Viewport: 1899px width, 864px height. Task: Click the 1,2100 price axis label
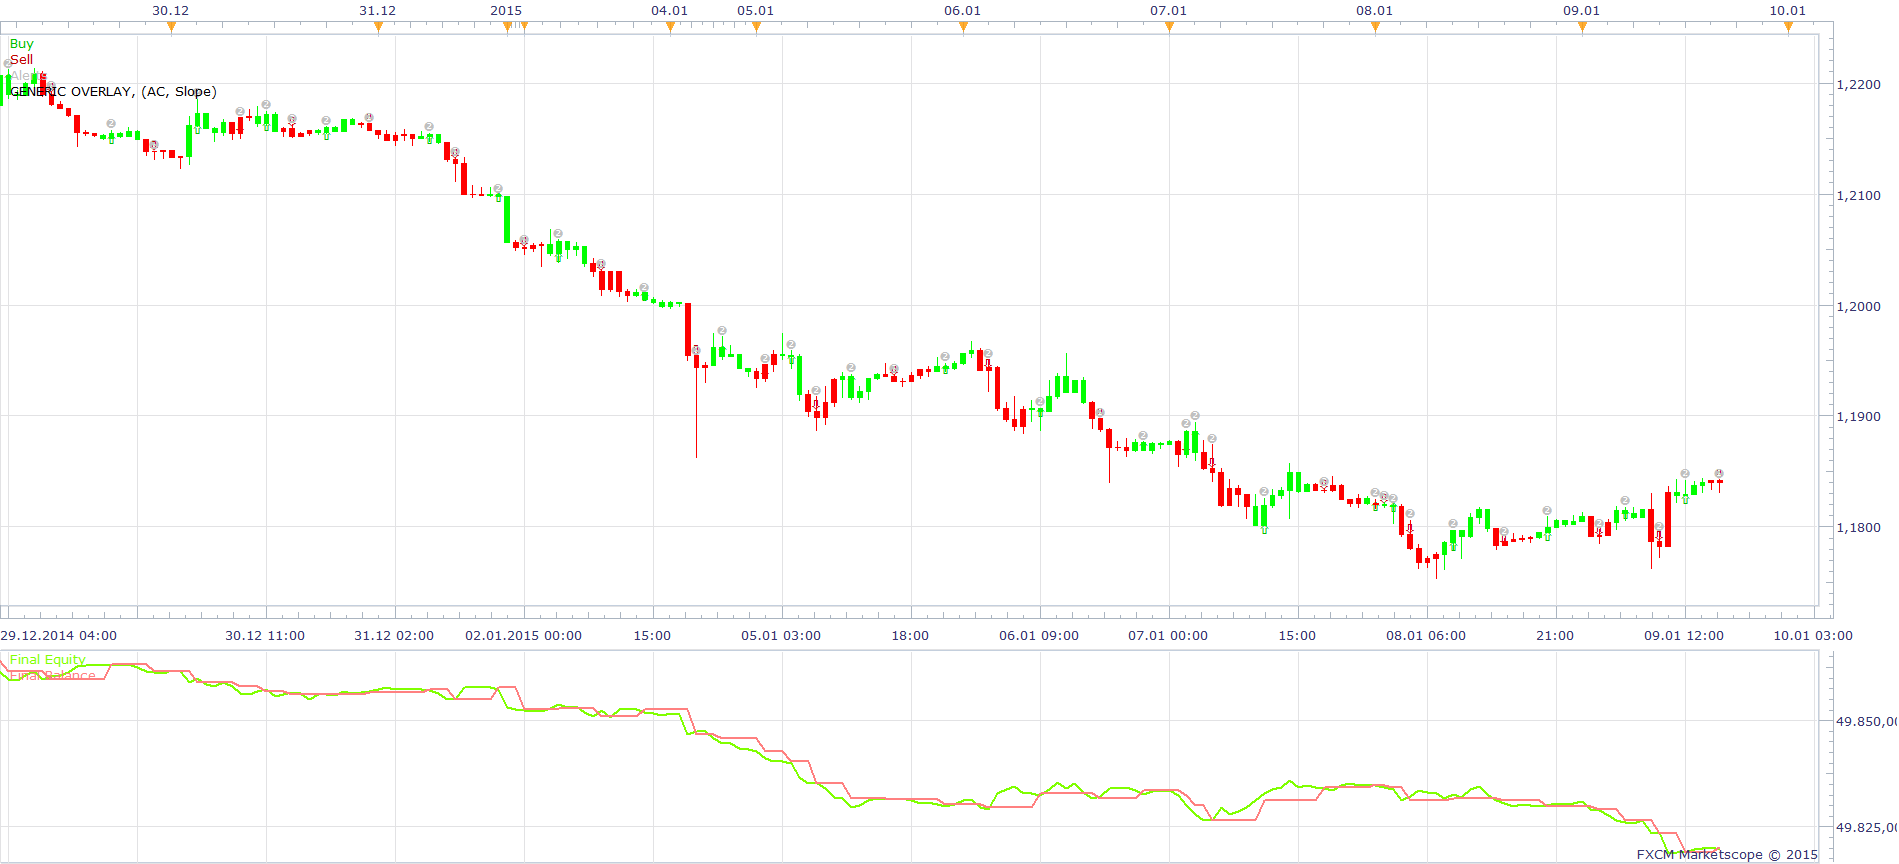[x=1859, y=196]
